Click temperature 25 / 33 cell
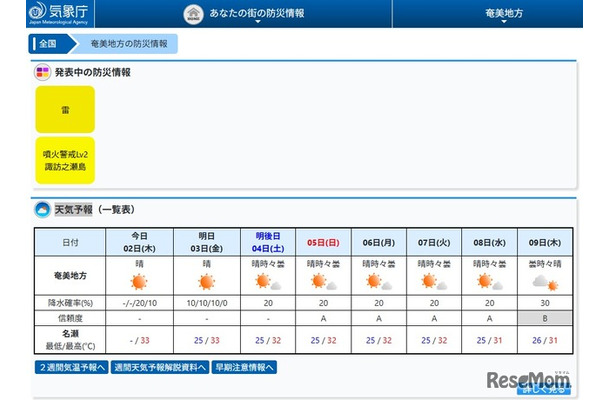The height and width of the screenshot is (400, 610). click(x=207, y=340)
